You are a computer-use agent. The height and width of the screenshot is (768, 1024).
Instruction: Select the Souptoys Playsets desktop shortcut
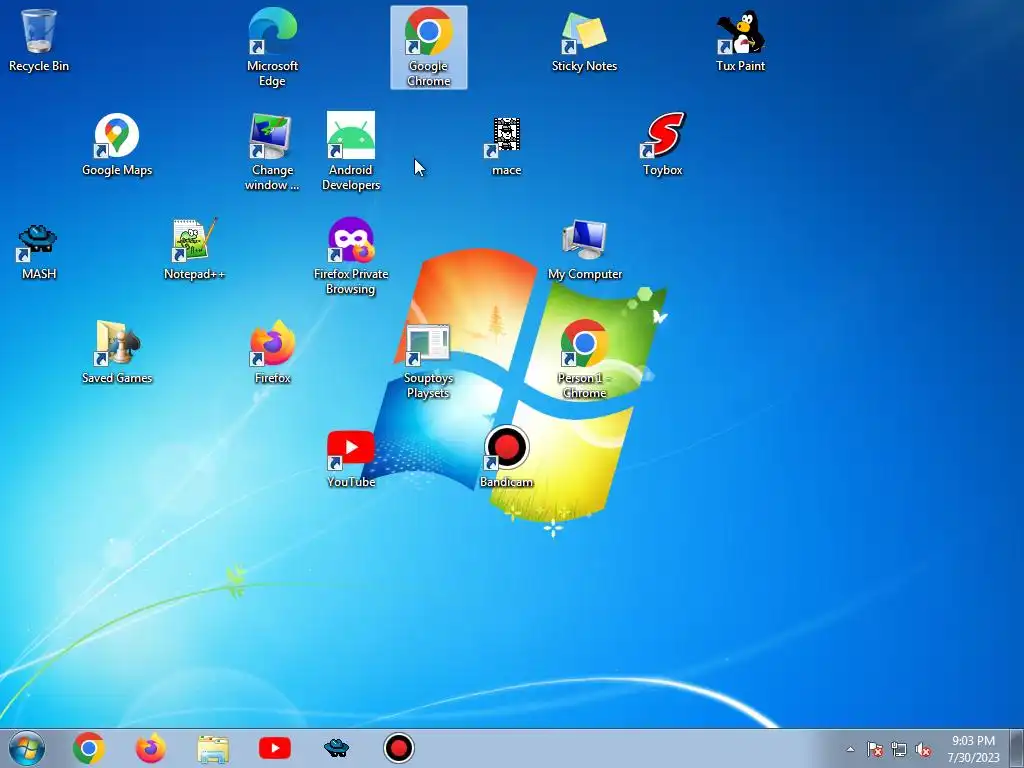pyautogui.click(x=428, y=361)
